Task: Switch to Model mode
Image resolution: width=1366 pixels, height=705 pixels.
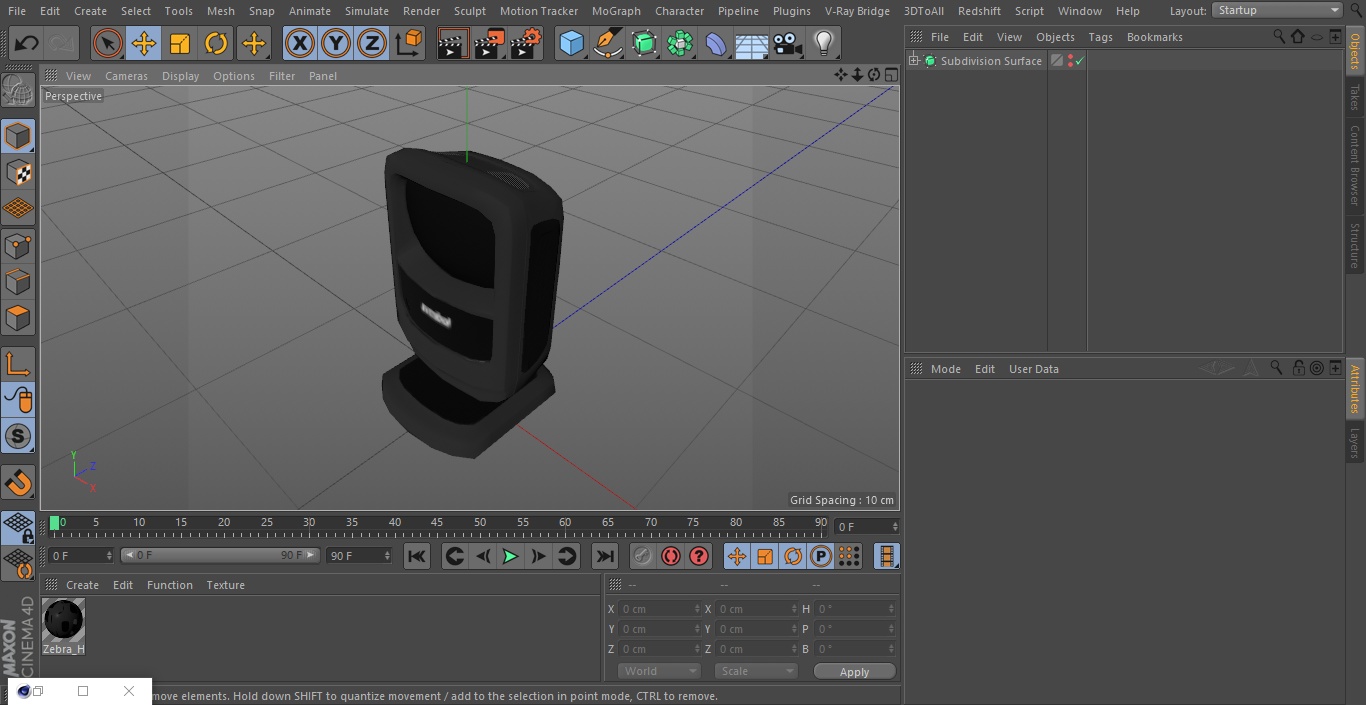Action: pos(18,136)
